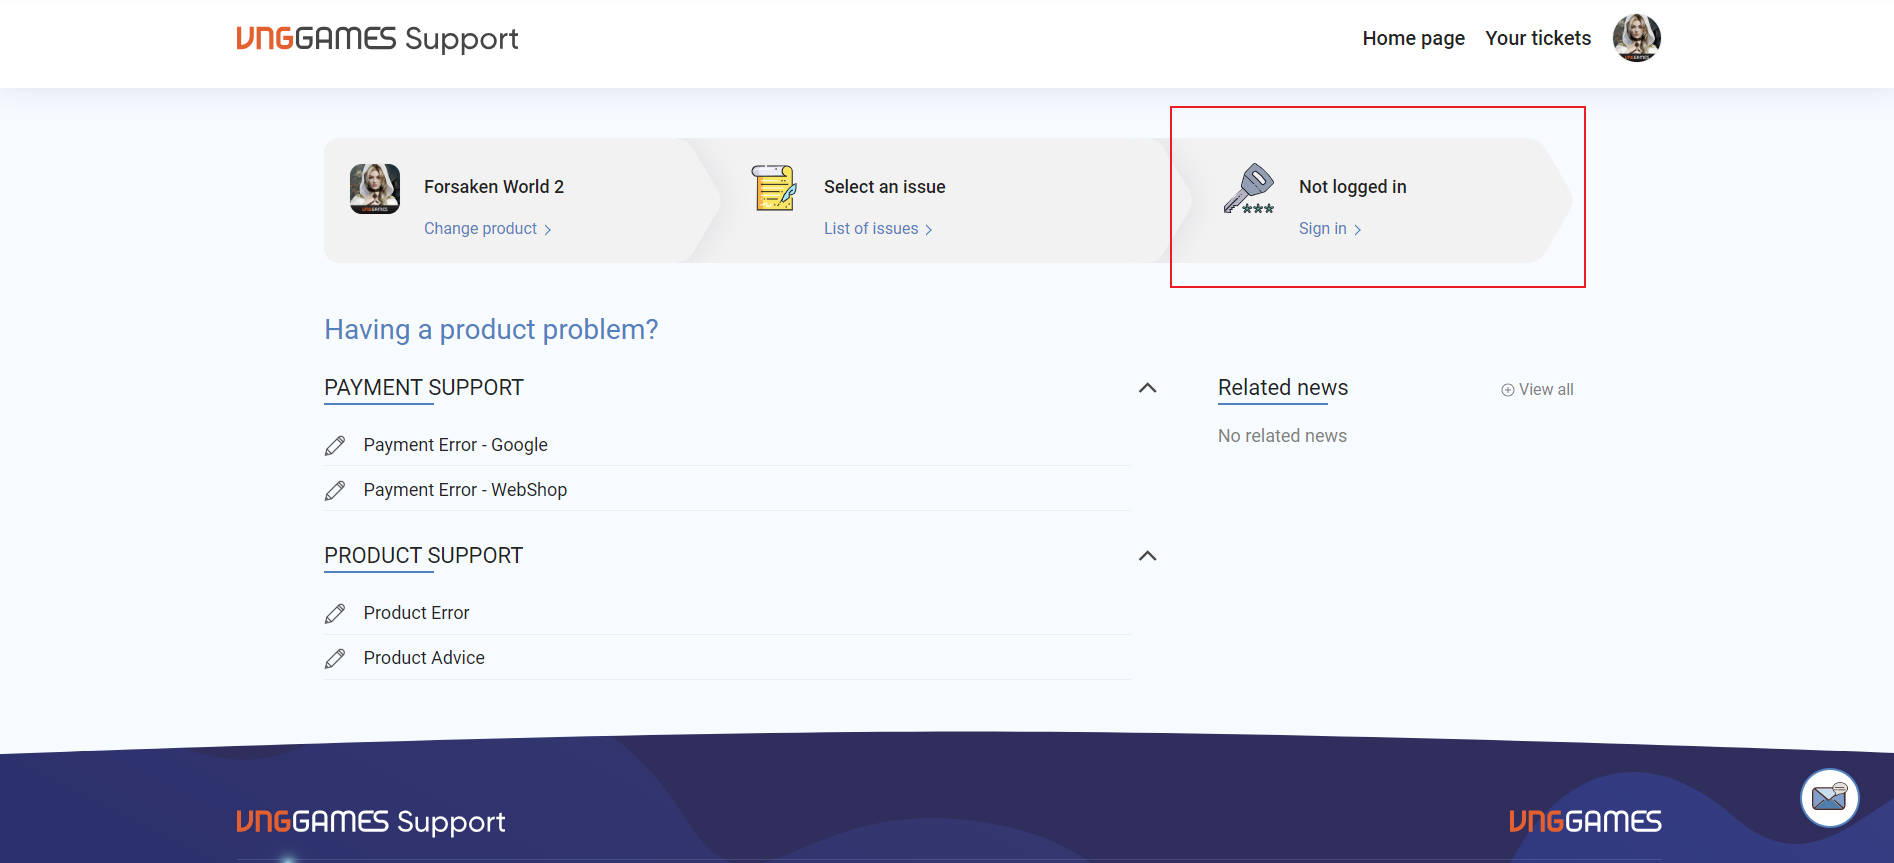Click pencil icon beside Product Error
The image size is (1894, 863).
[335, 613]
